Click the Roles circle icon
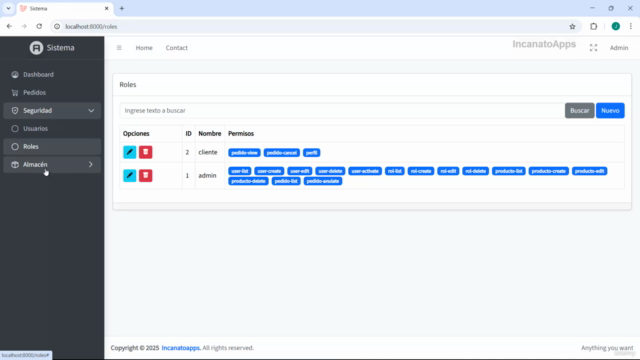 tap(15, 147)
